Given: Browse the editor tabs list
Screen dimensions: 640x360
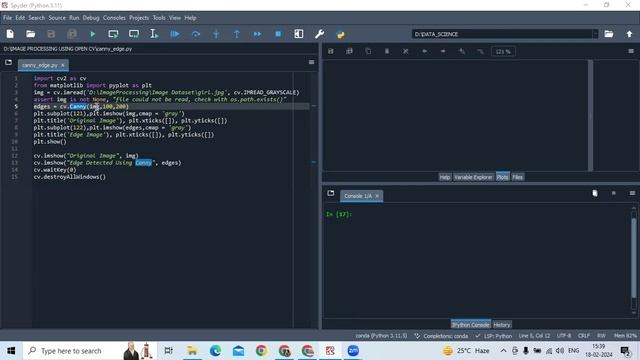Looking at the screenshot, I should pyautogui.click(x=9, y=62).
